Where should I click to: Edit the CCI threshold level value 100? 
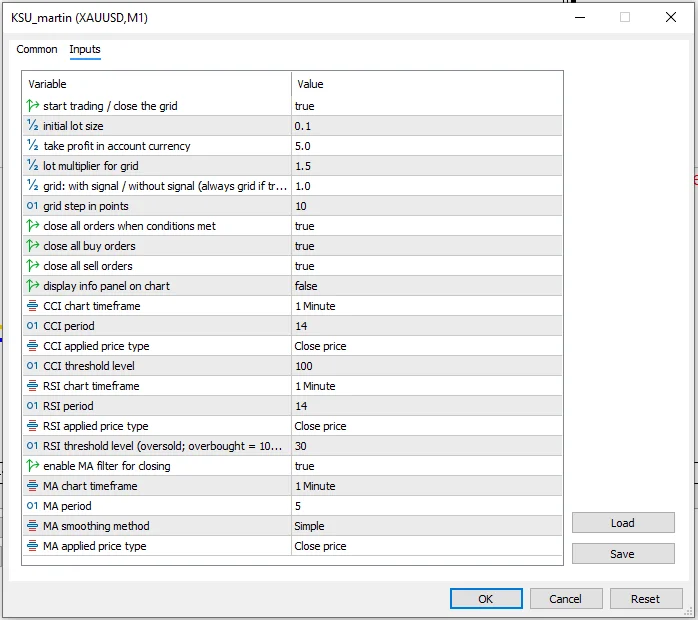click(426, 366)
